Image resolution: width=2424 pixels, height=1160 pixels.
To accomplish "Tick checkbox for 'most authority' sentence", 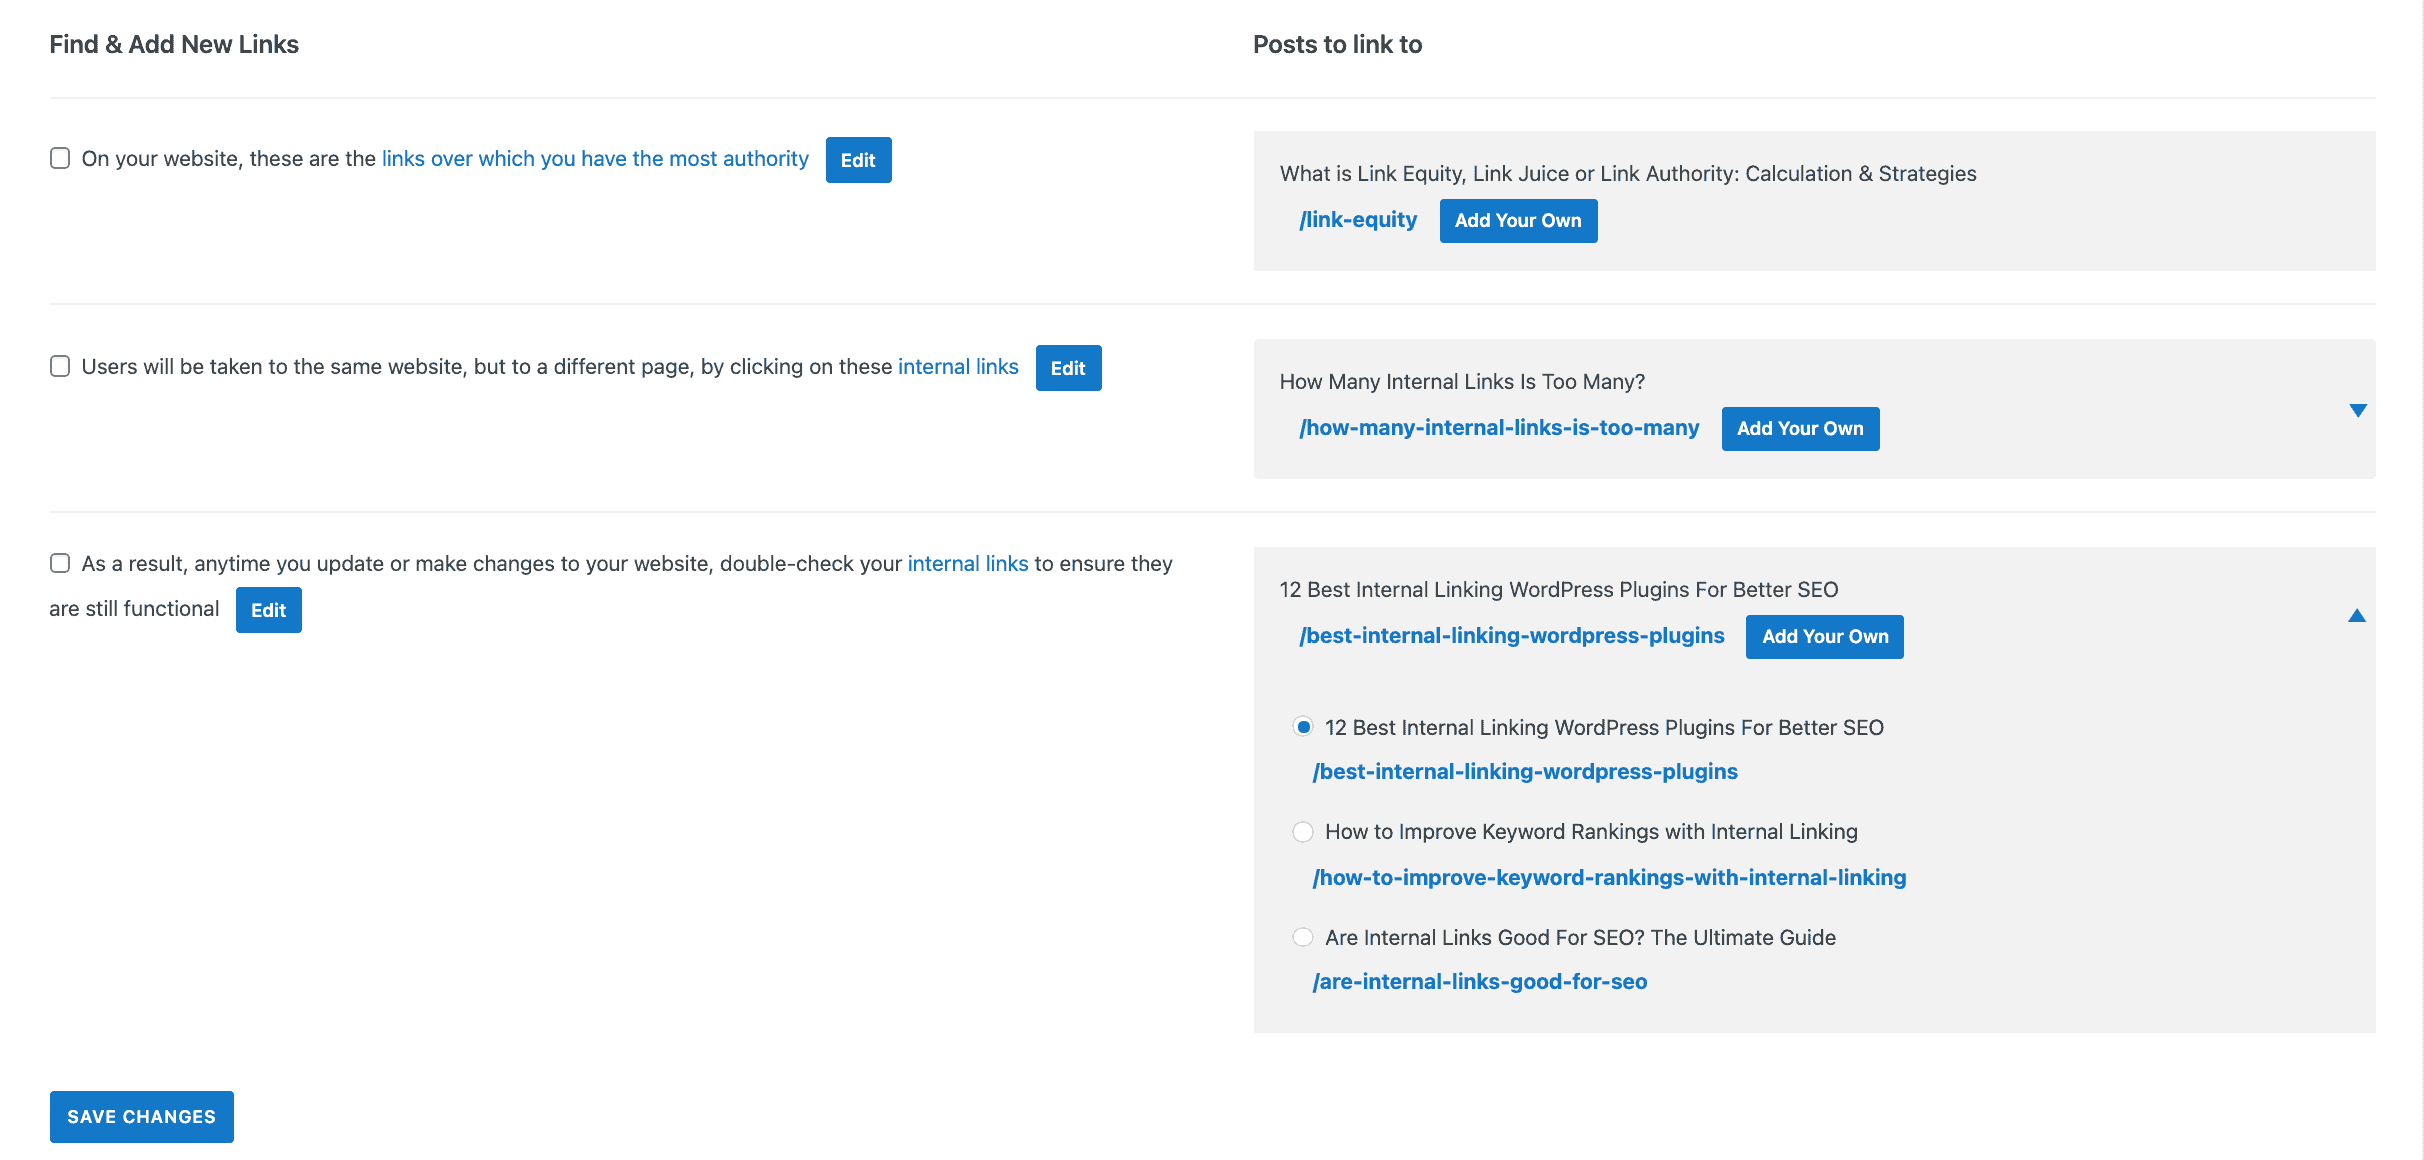I will 60,158.
